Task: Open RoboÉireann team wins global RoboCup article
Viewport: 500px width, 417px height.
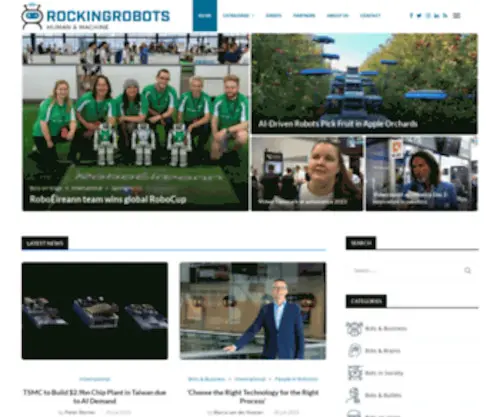Action: [108, 199]
